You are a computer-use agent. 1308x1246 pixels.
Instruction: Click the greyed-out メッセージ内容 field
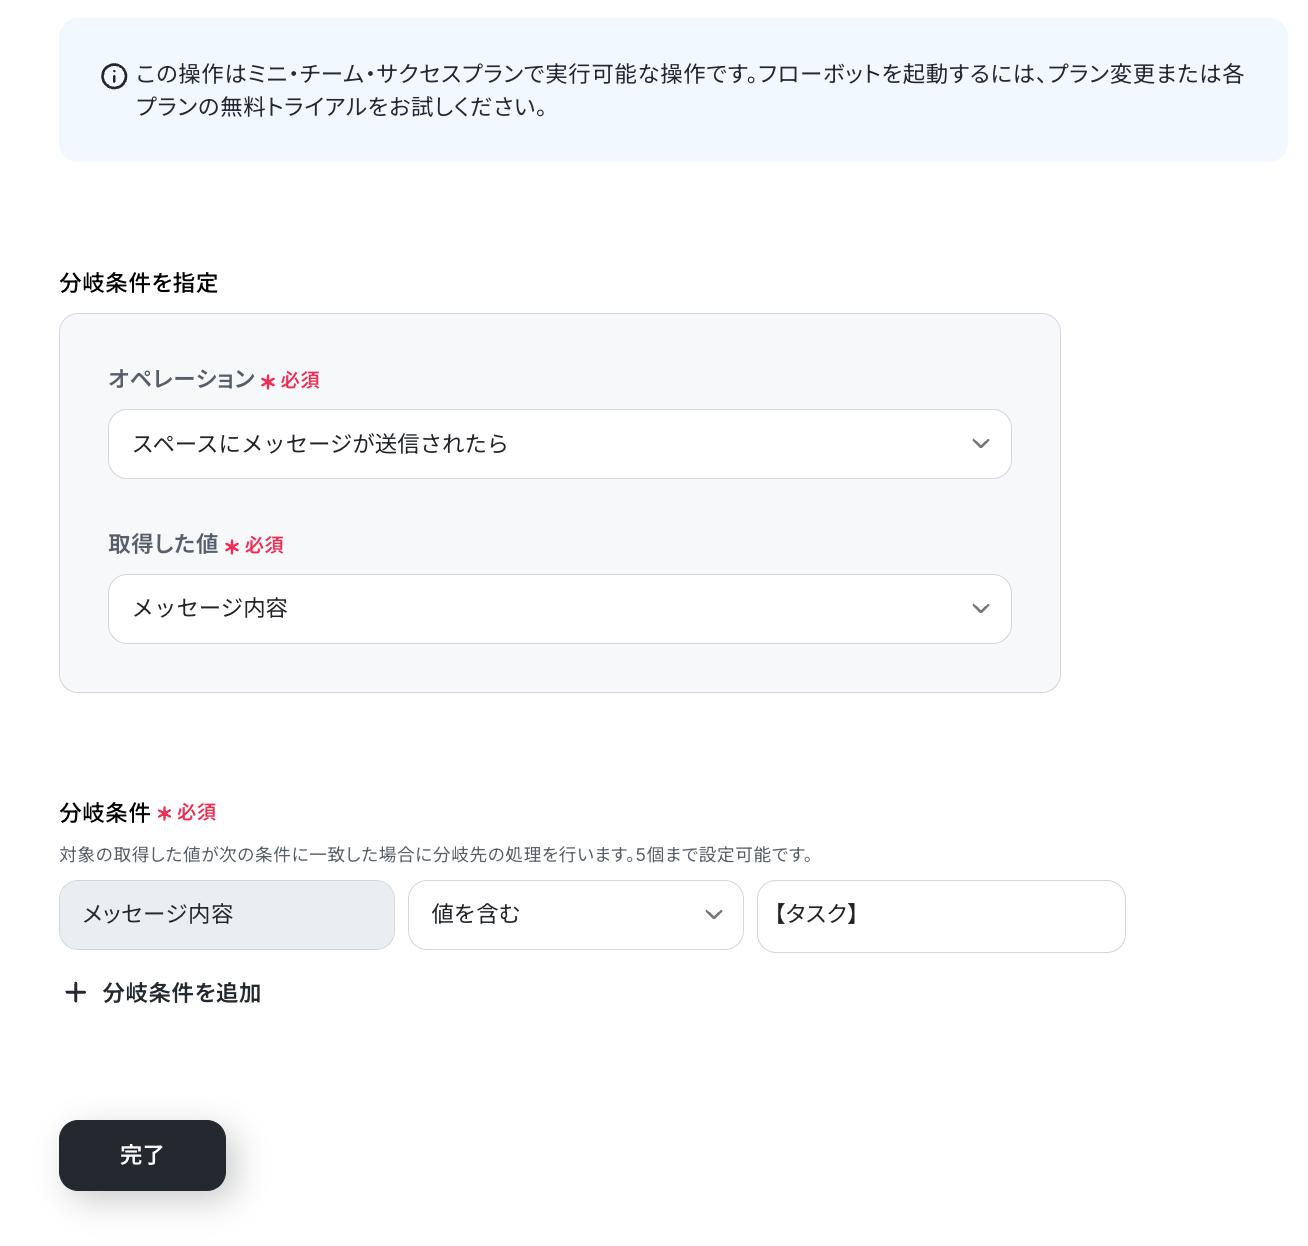pos(227,915)
